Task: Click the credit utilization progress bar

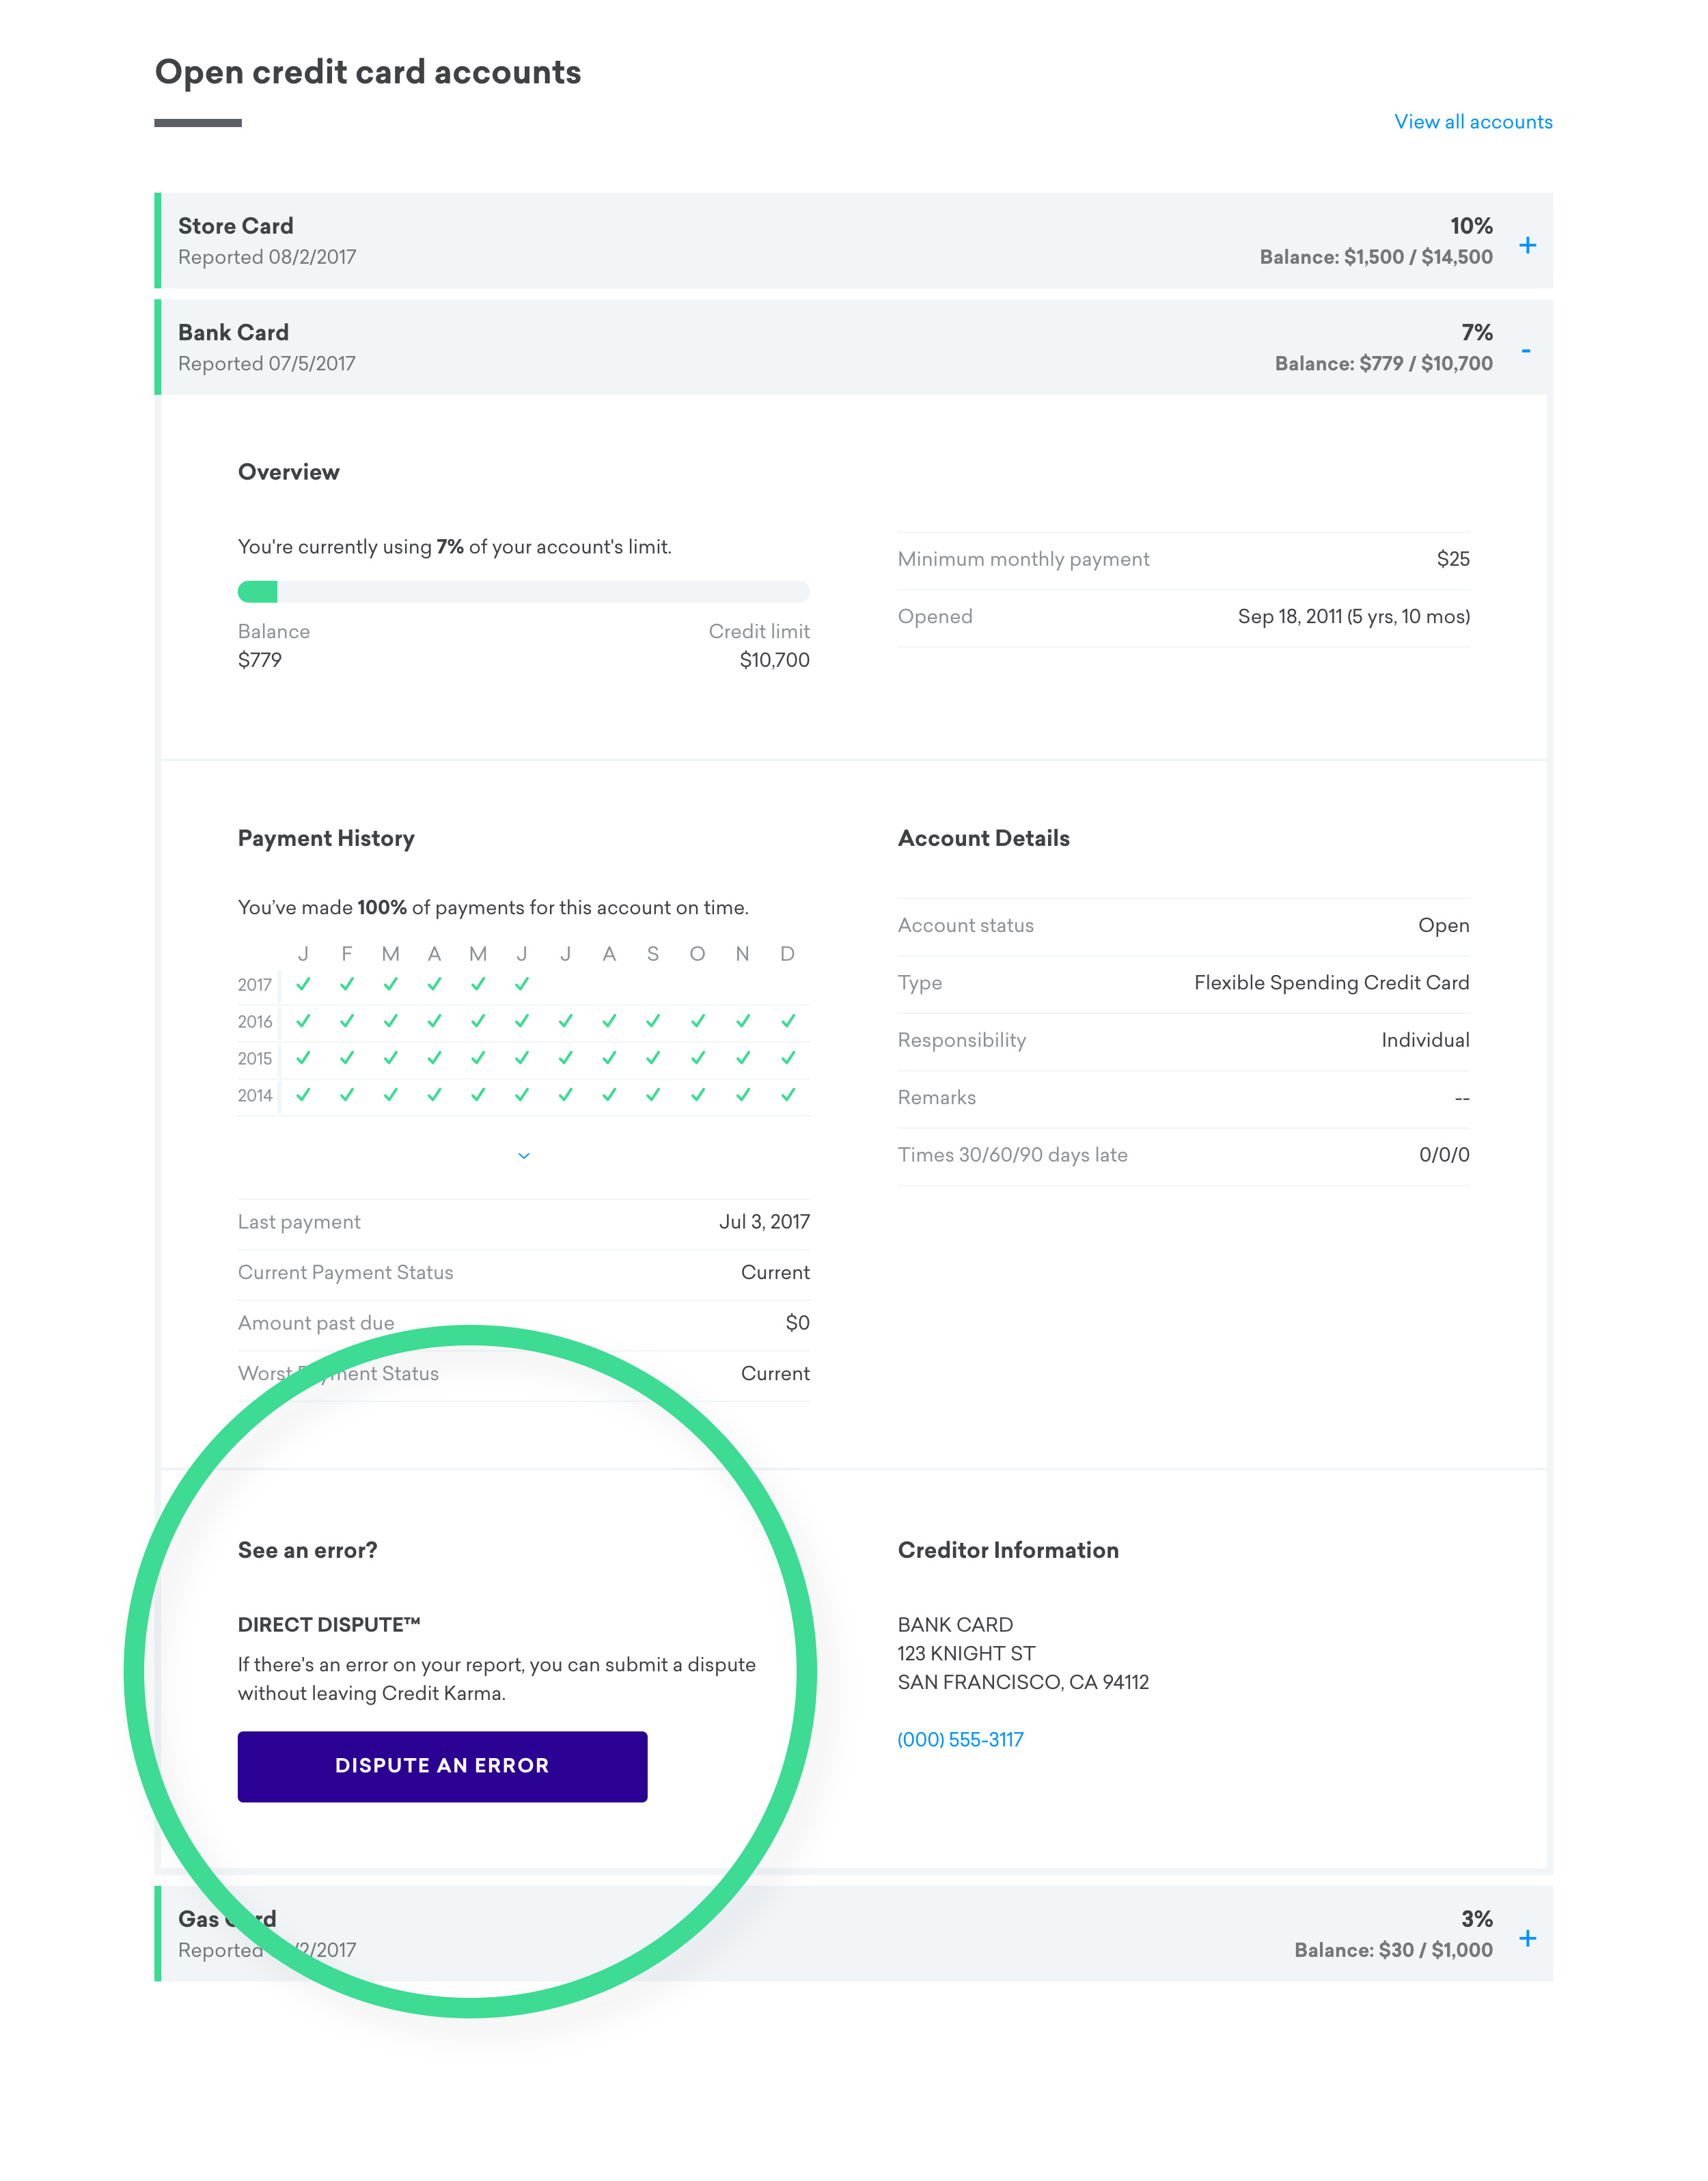Action: pyautogui.click(x=523, y=592)
